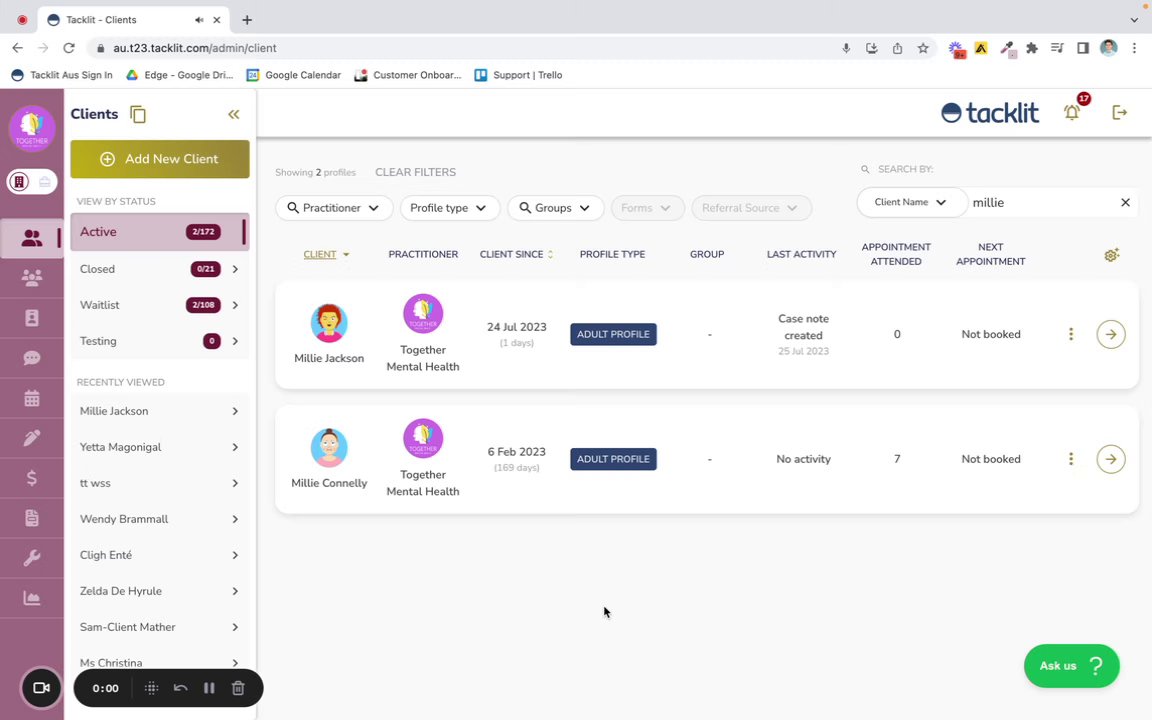Select the Active status view
1152x720 pixels.
159,232
